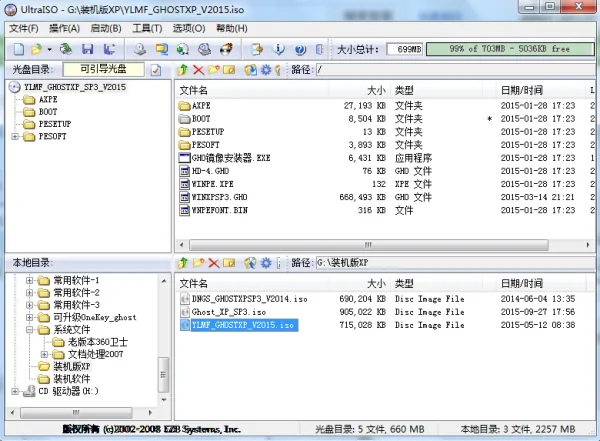Image resolution: width=600 pixels, height=441 pixels.
Task: Expand the 常用软件-1 folder node
Action: pos(29,280)
